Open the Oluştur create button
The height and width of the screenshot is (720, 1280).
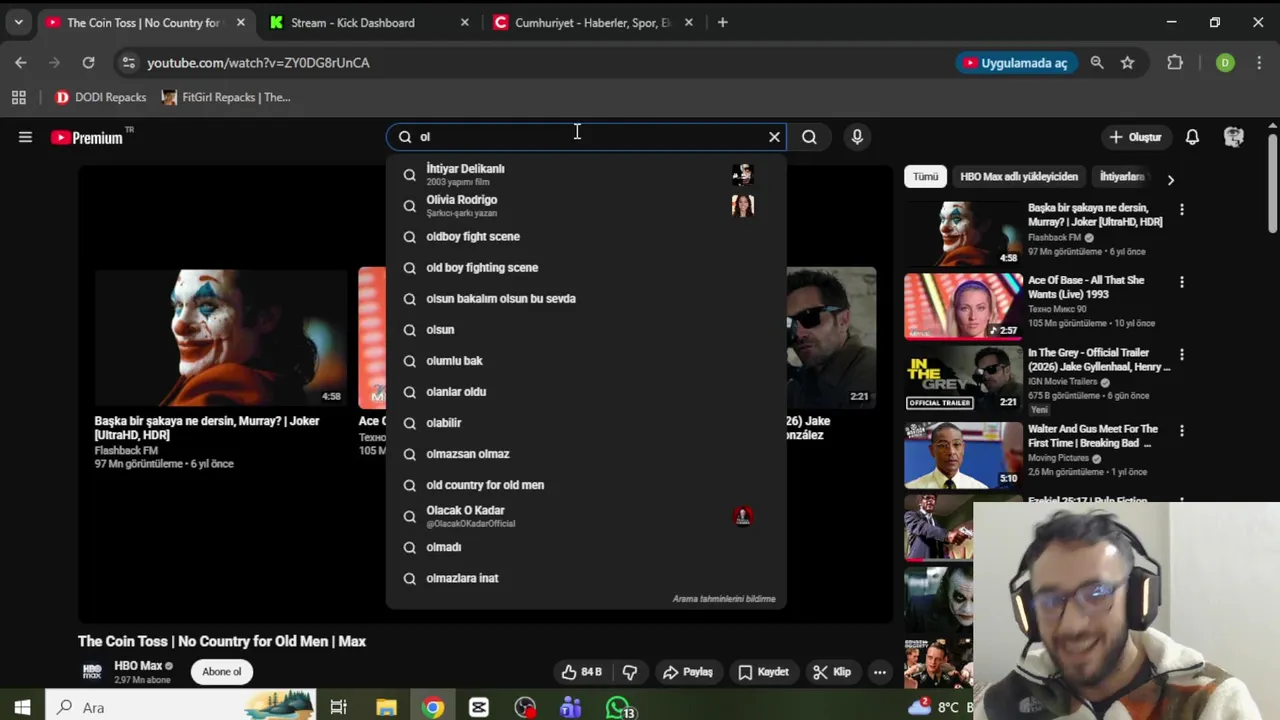click(1135, 137)
